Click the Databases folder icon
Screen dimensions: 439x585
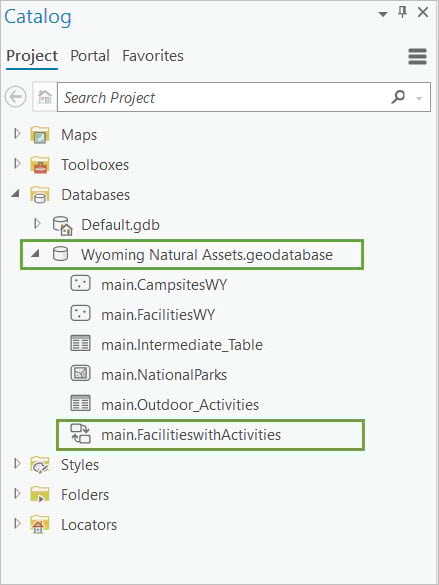point(40,195)
